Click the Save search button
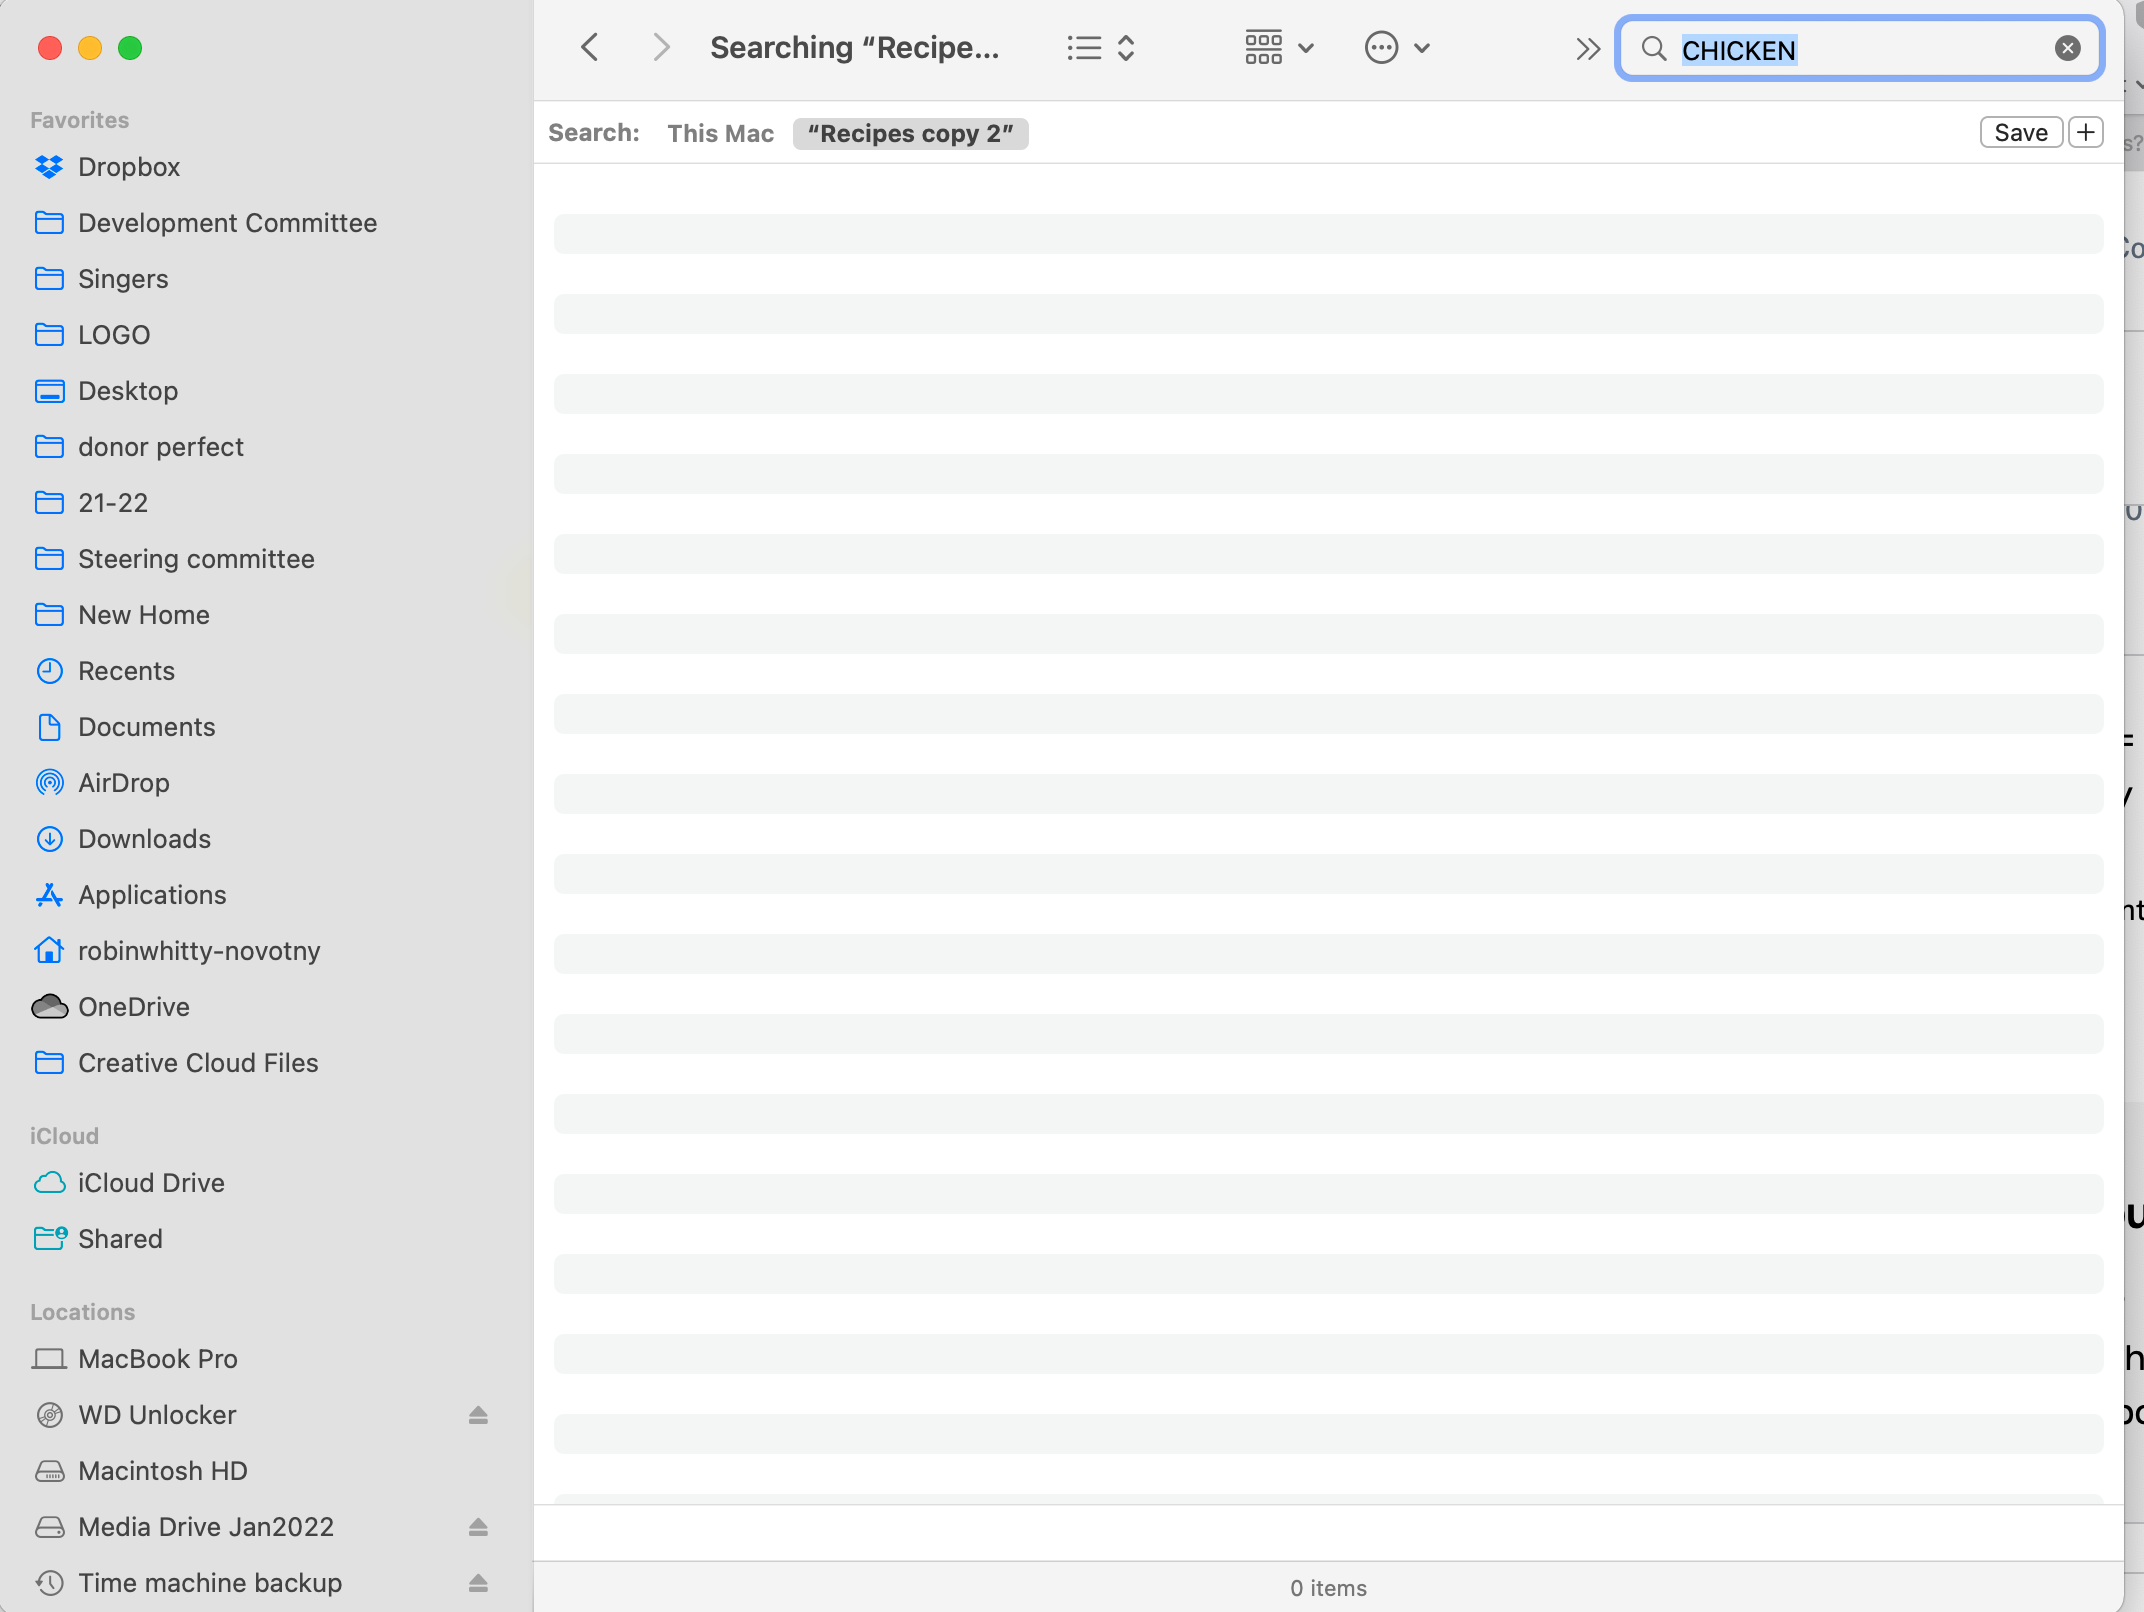The width and height of the screenshot is (2144, 1612). pyautogui.click(x=2020, y=132)
